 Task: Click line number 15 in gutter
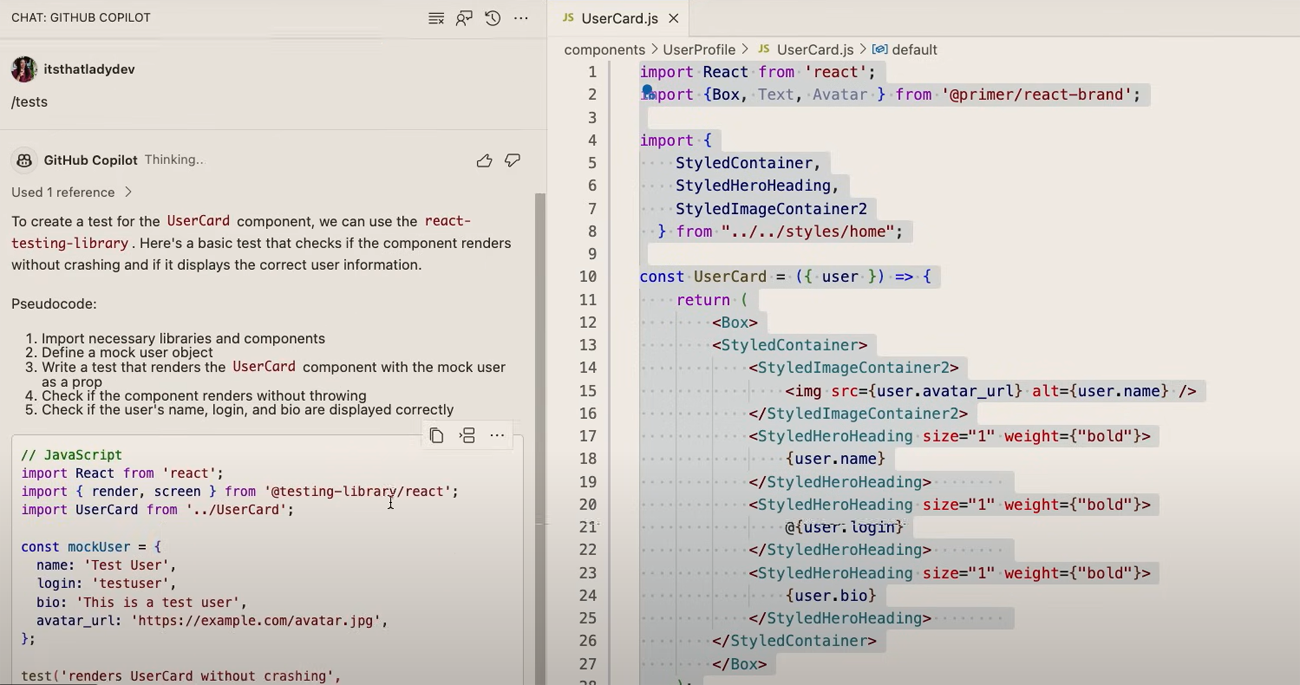588,391
